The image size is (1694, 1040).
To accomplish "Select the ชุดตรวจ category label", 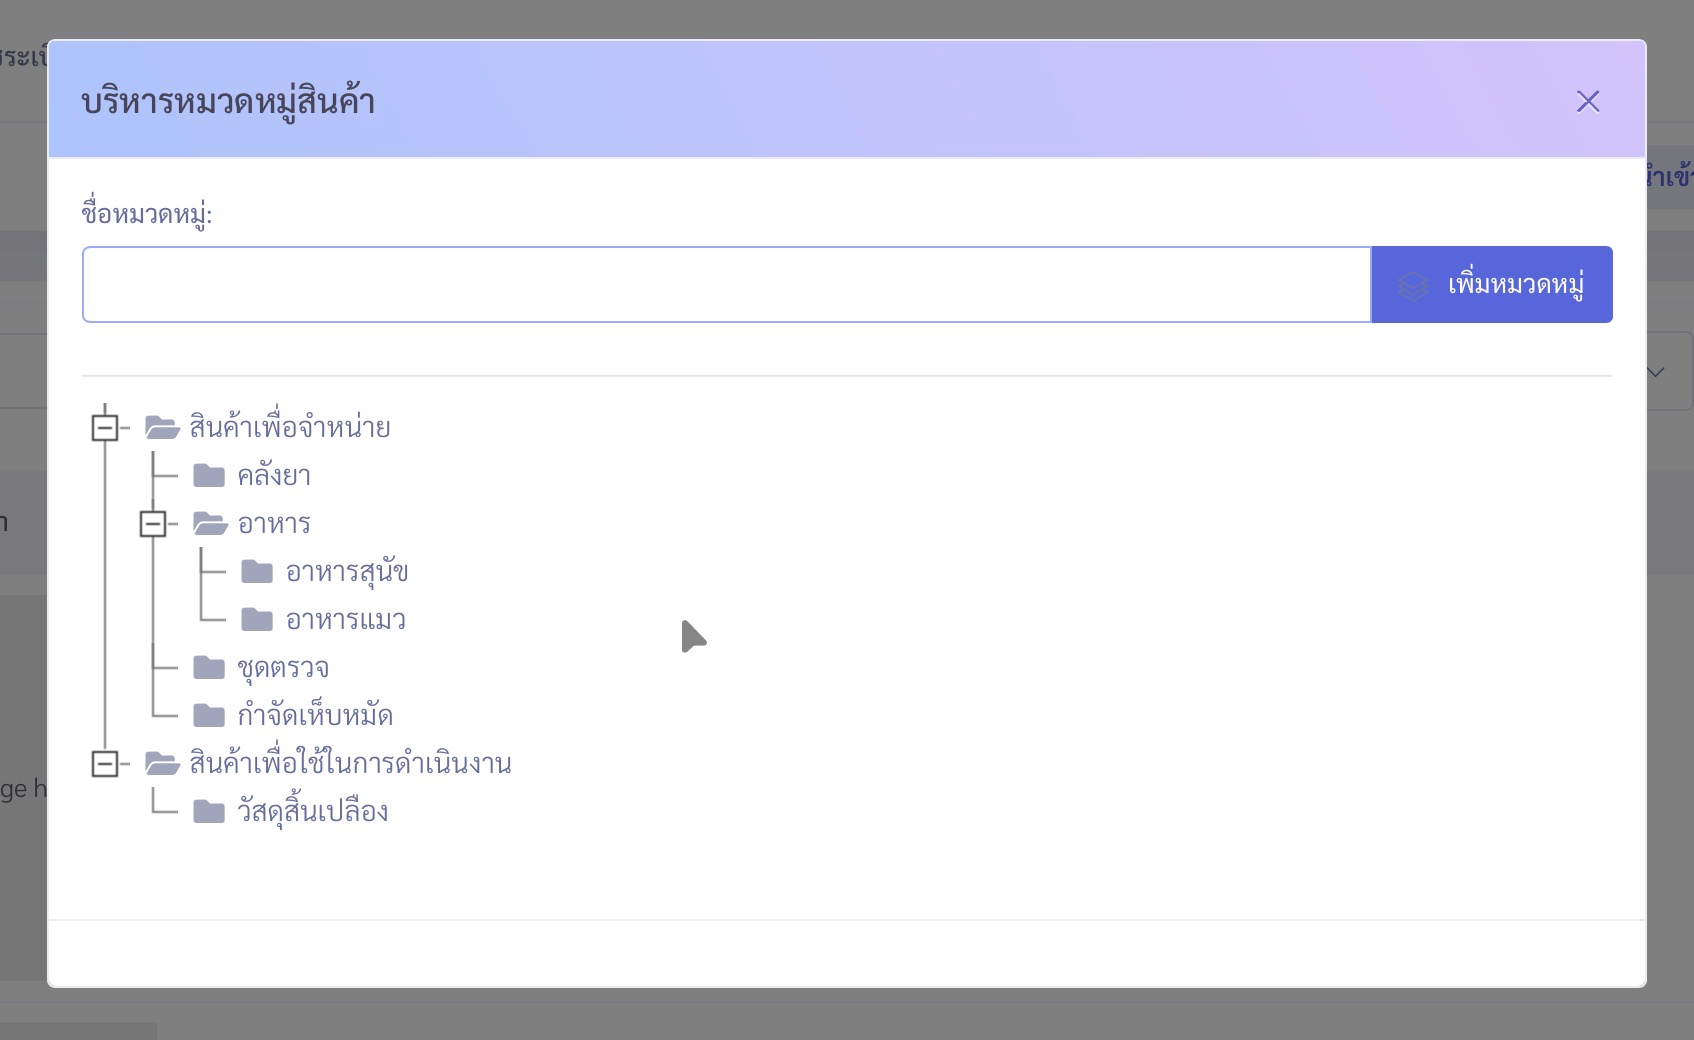I will [x=283, y=668].
